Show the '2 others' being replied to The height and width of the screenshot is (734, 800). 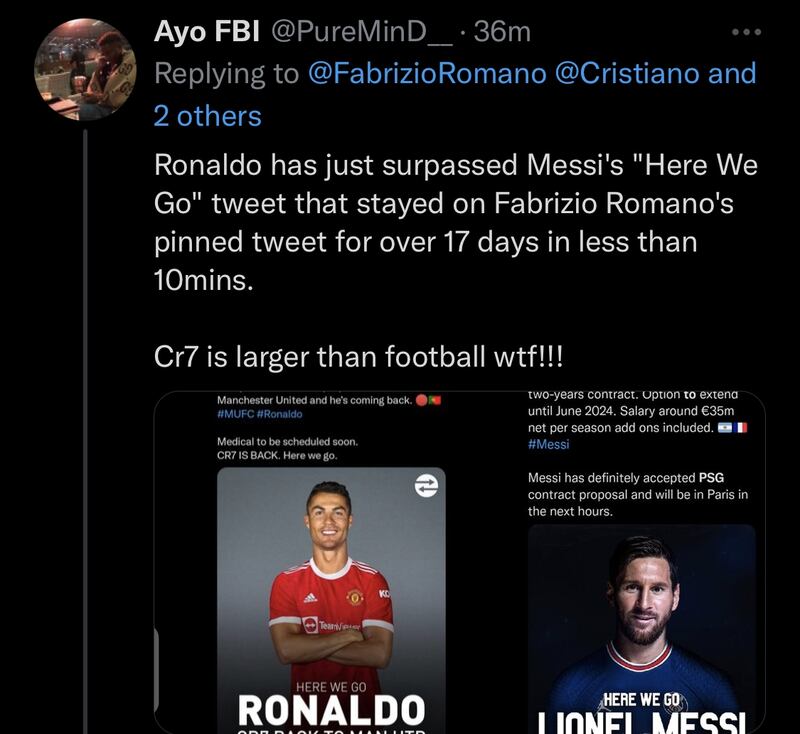tap(207, 115)
